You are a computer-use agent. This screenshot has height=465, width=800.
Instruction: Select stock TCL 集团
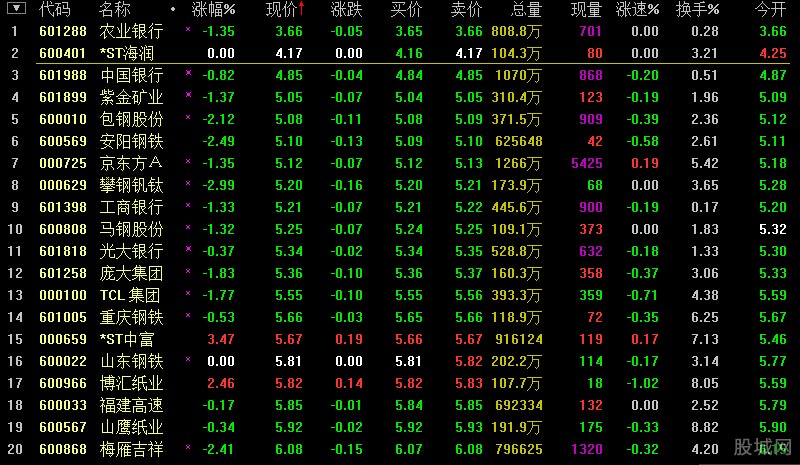pyautogui.click(x=130, y=295)
